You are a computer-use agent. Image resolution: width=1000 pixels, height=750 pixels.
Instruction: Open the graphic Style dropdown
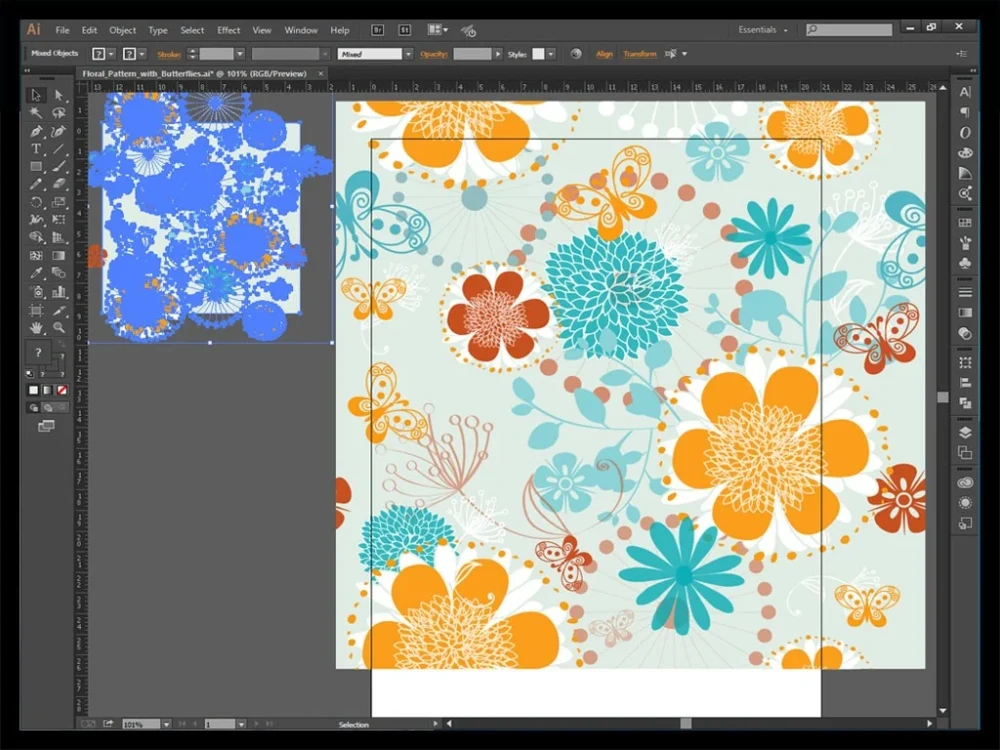click(x=551, y=54)
